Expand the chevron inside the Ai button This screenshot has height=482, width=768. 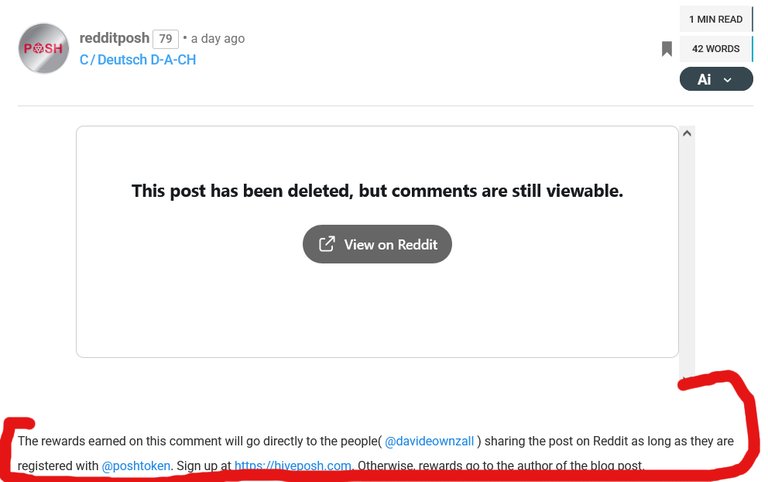coord(728,80)
